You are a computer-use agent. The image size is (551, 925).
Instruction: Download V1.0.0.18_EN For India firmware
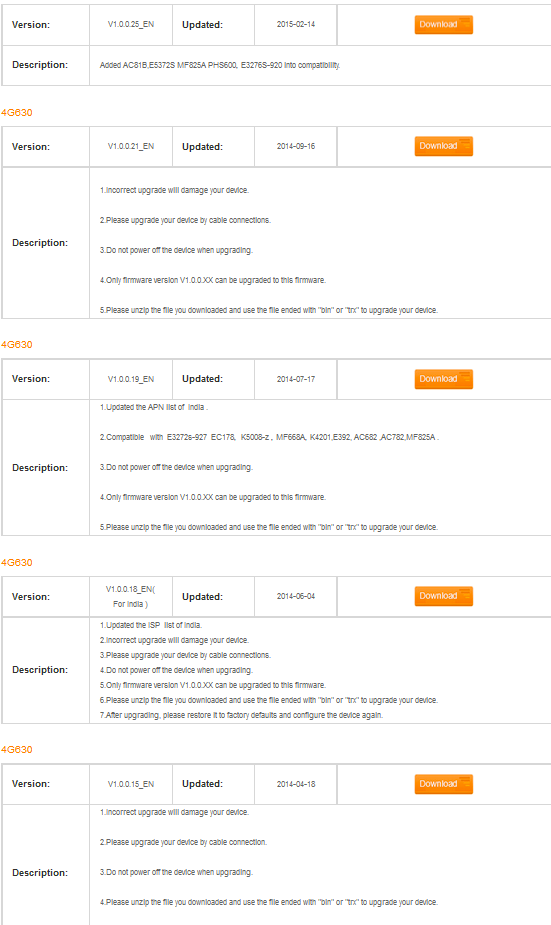point(444,596)
